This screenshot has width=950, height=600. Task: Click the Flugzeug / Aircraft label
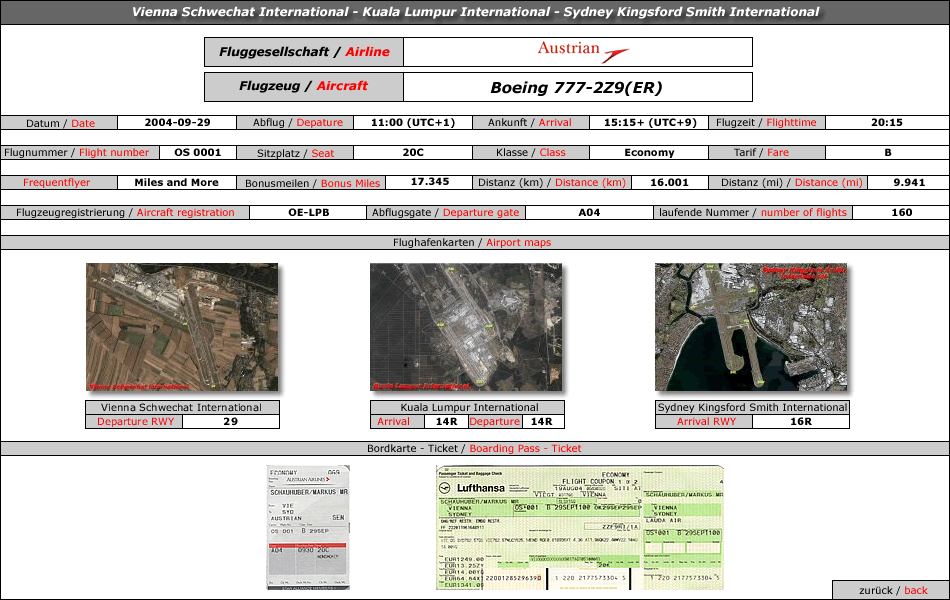[304, 87]
